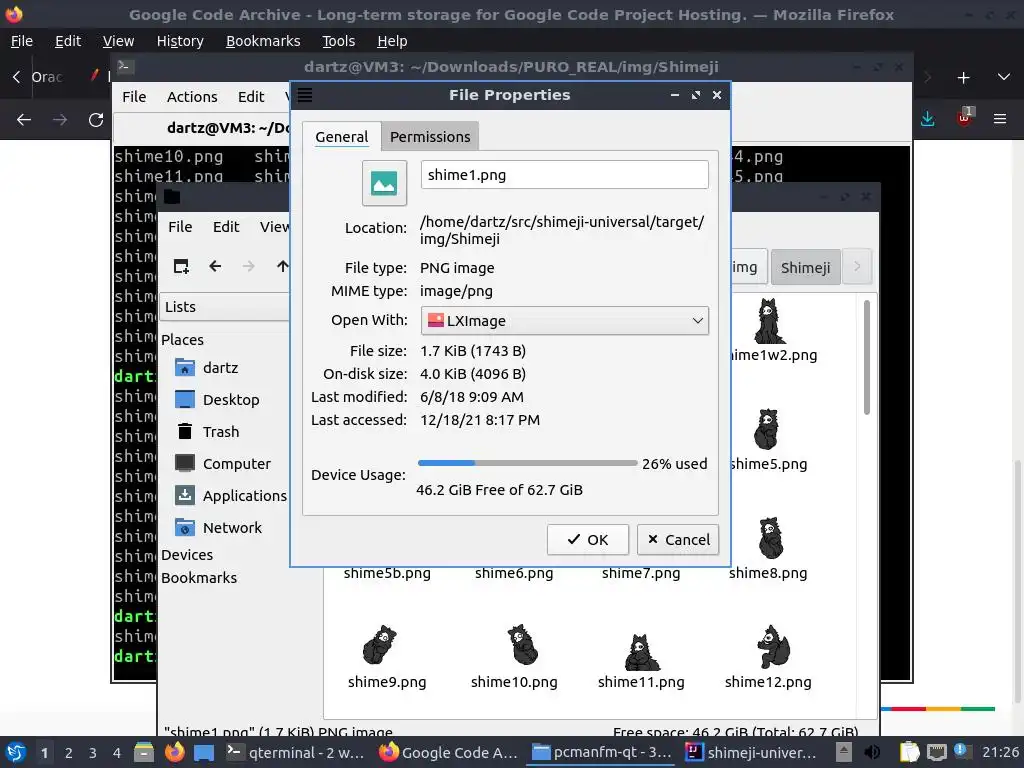Click the volume icon in system tray
Image resolution: width=1024 pixels, height=768 pixels.
click(x=872, y=753)
